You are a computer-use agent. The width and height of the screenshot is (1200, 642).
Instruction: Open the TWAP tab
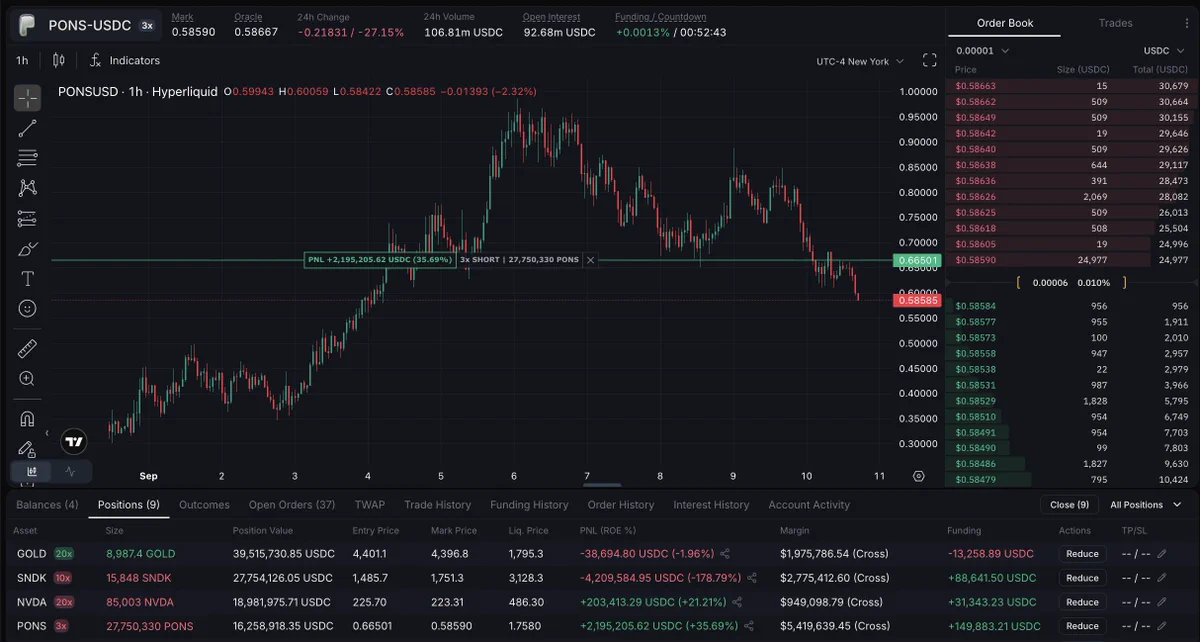click(x=370, y=505)
